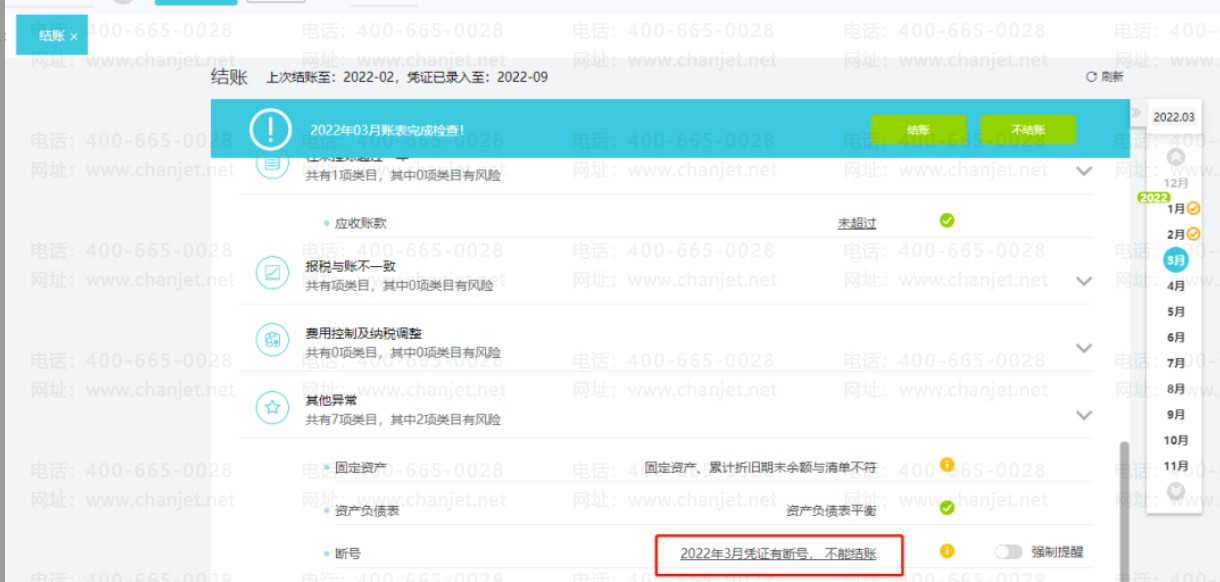Collapse the 其他异常 section chevron
Screen dimensions: 1220x582
tap(1084, 414)
